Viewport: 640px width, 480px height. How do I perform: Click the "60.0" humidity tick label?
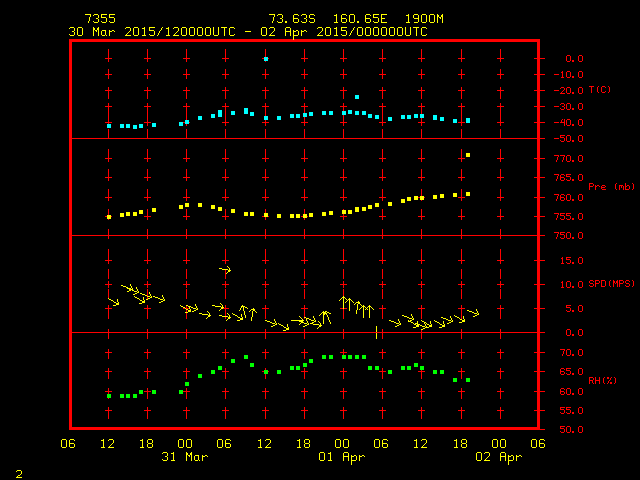coord(571,392)
